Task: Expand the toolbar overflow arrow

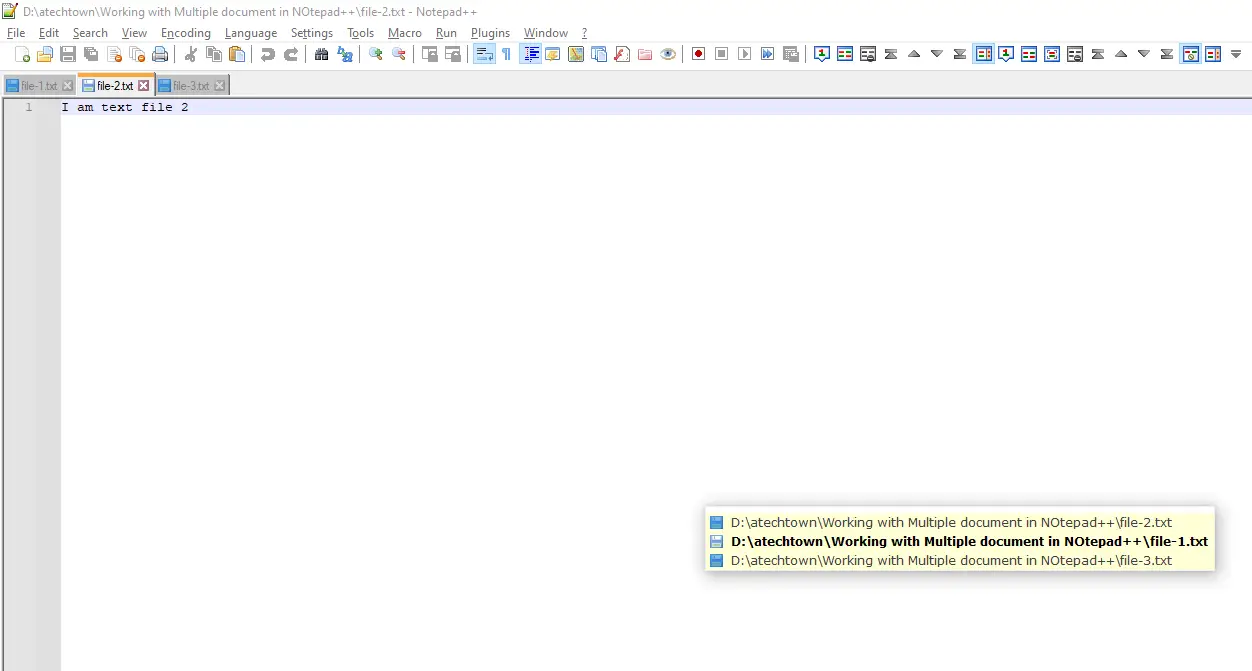Action: pos(1236,54)
